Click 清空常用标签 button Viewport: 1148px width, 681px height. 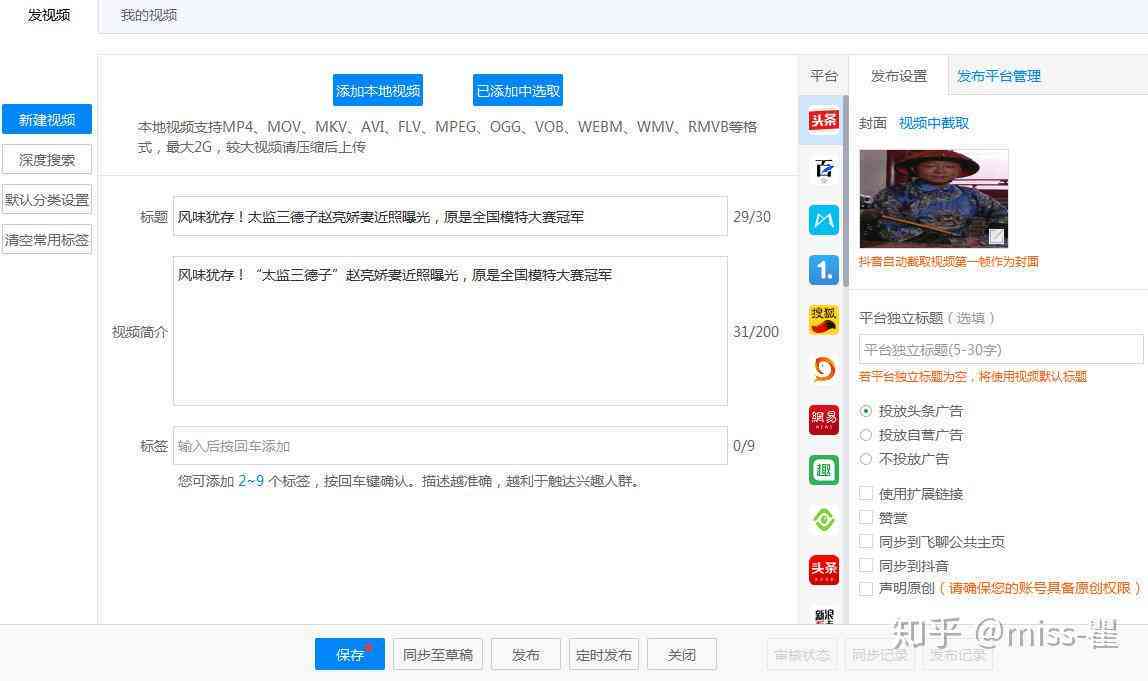click(x=47, y=239)
